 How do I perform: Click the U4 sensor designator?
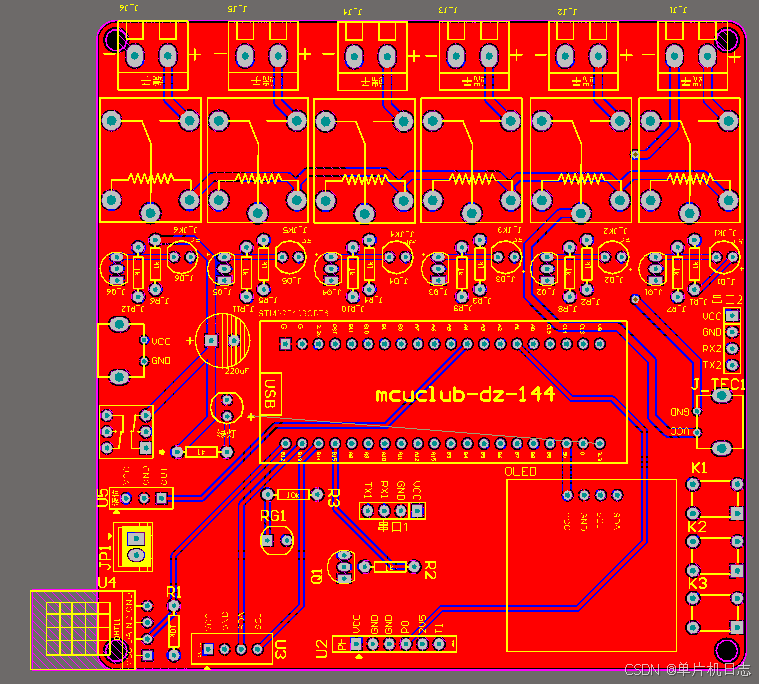click(107, 582)
